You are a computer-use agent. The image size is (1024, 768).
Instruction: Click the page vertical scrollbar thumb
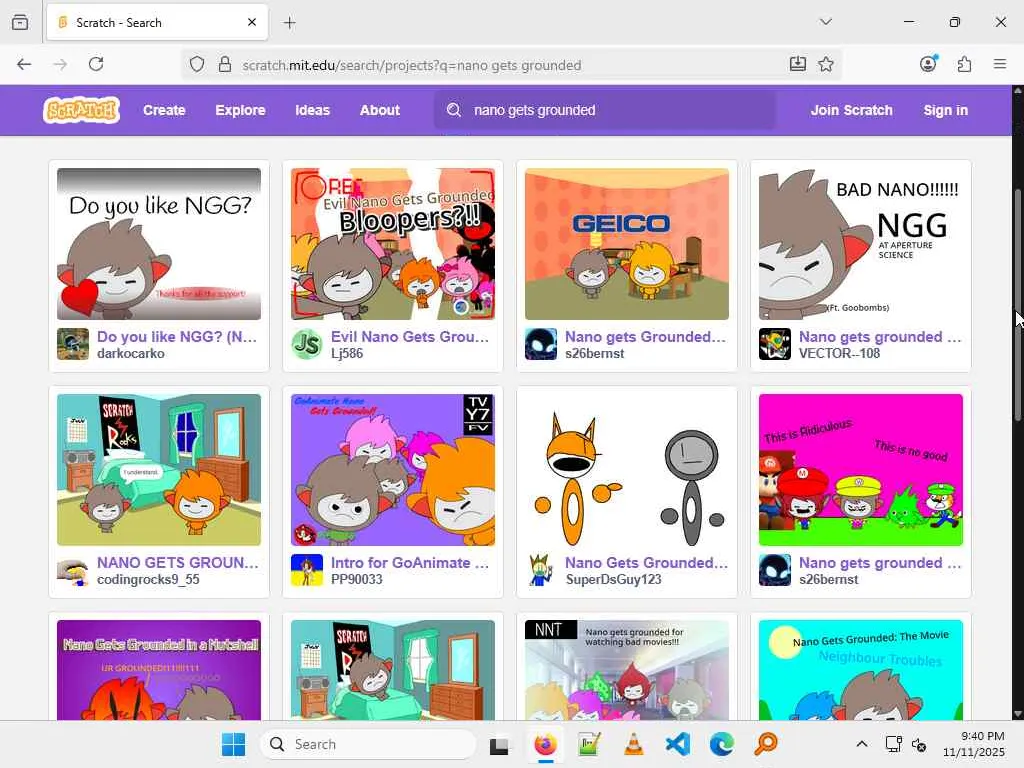[x=1017, y=307]
